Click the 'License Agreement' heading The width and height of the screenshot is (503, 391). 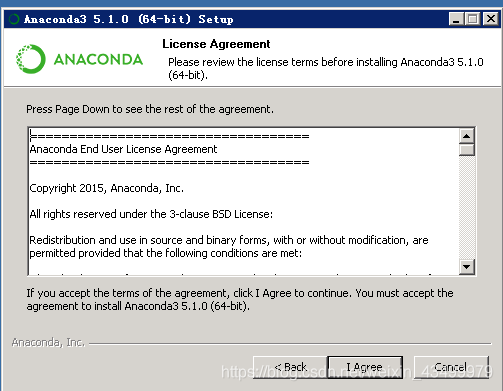coord(216,44)
